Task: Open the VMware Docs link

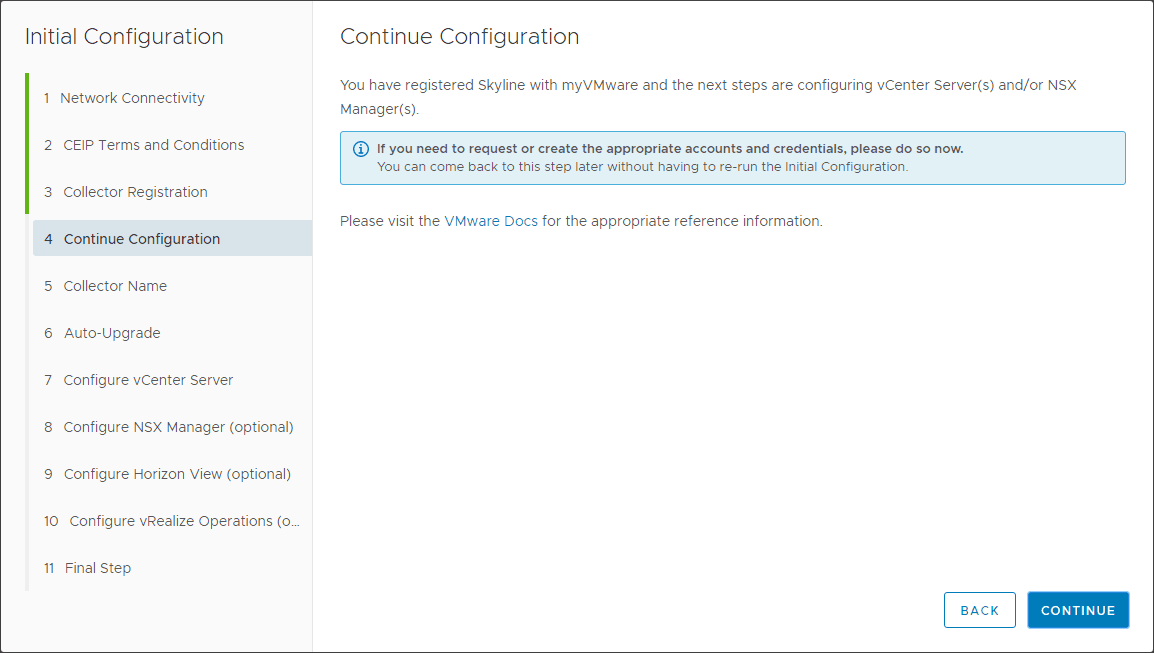Action: click(x=490, y=221)
